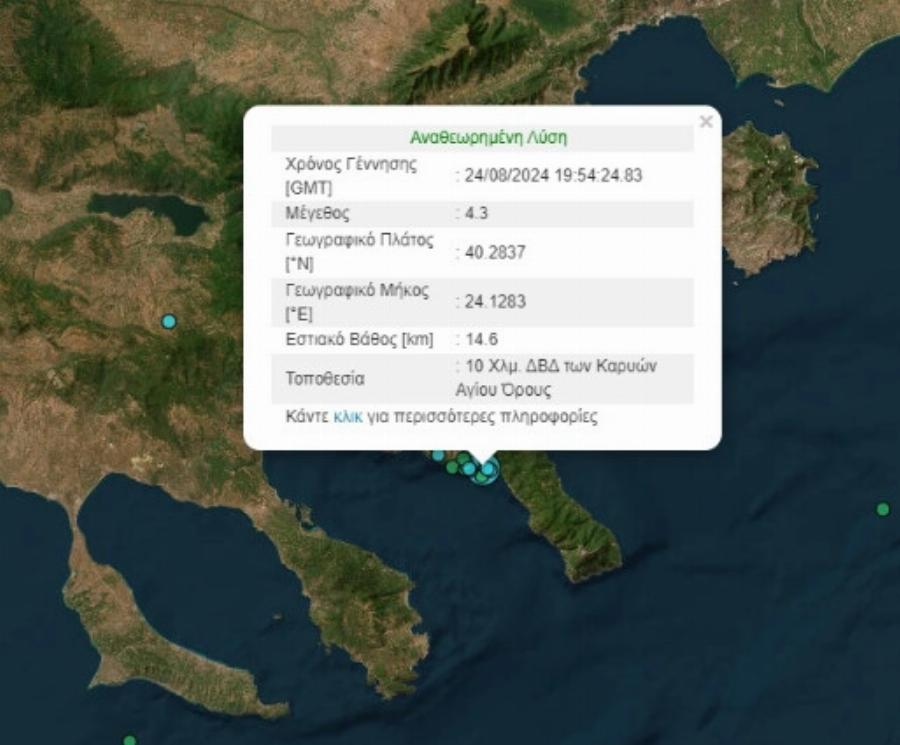
Task: Click the topmost green marker in the cluster
Action: pyautogui.click(x=462, y=459)
